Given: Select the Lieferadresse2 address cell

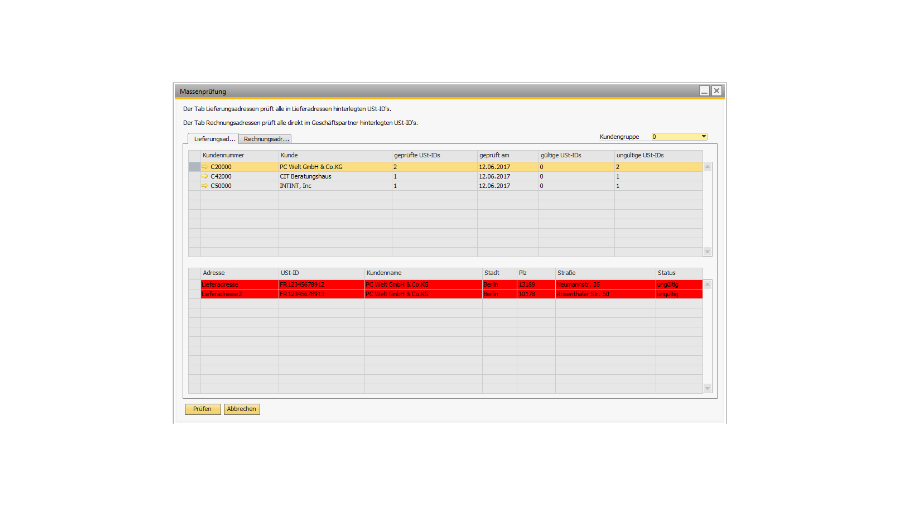Looking at the screenshot, I should 239,294.
